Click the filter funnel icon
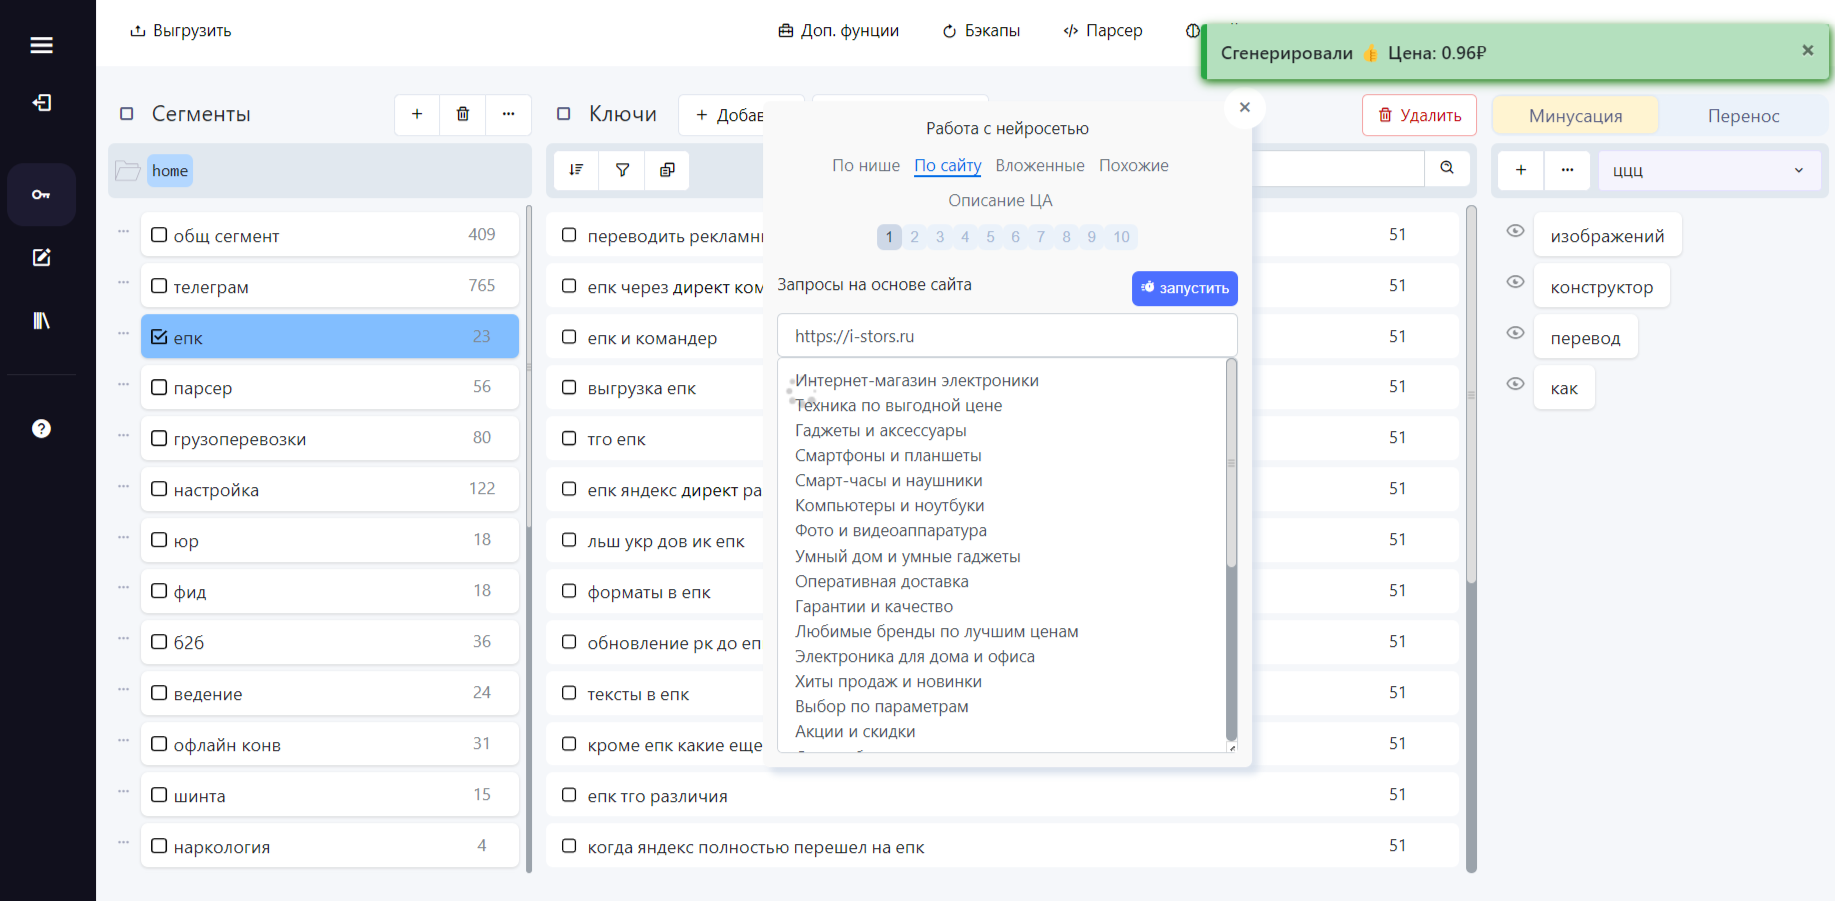 [x=622, y=170]
